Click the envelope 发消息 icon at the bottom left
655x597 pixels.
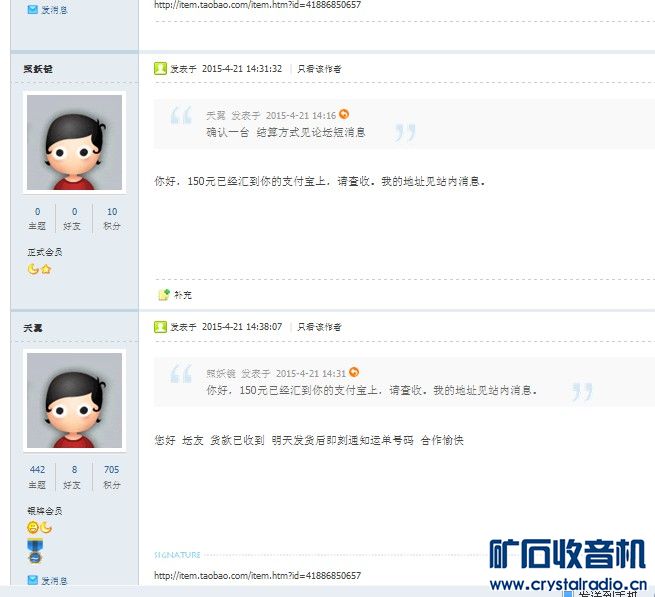(33, 579)
